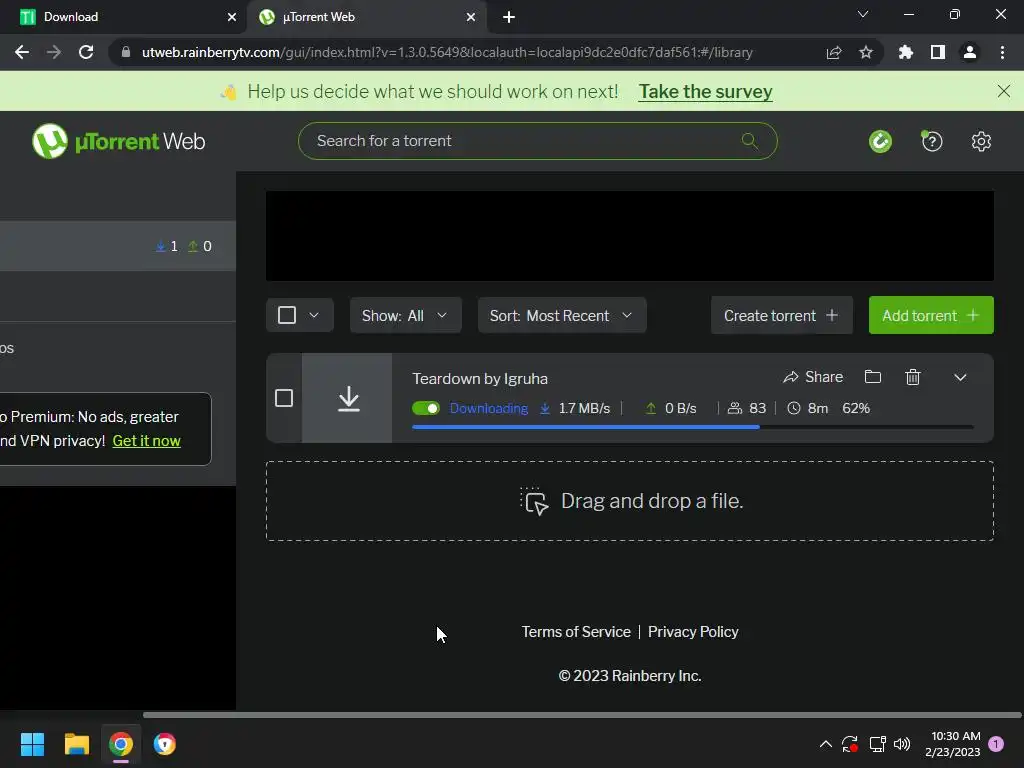
Task: Click Create torrent button
Action: (782, 315)
